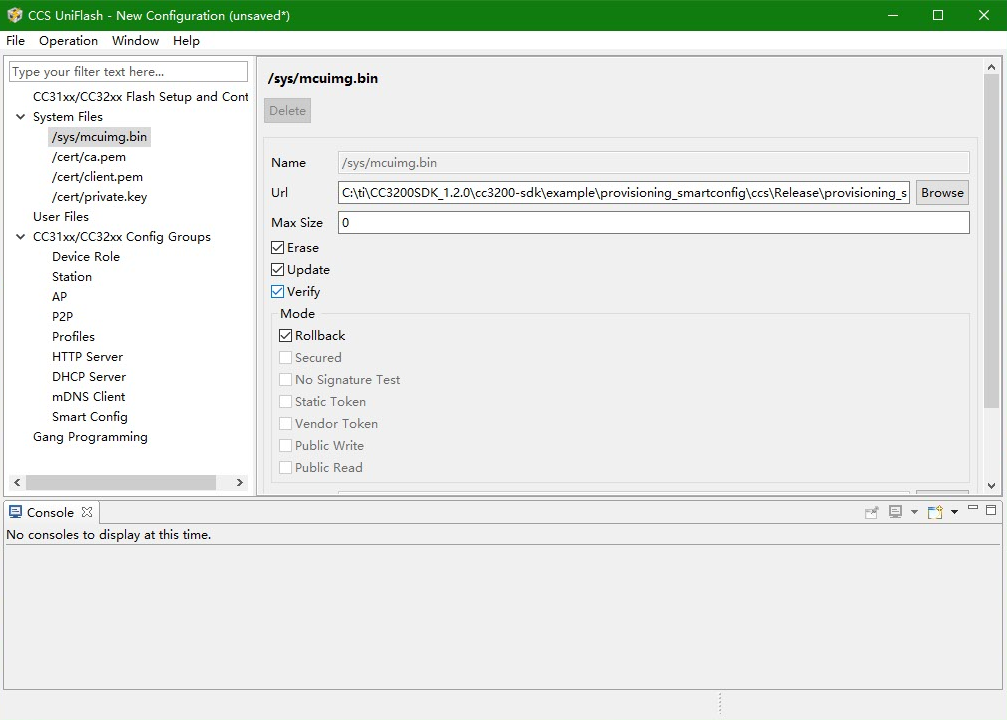Click the Public Write checkbox

285,445
